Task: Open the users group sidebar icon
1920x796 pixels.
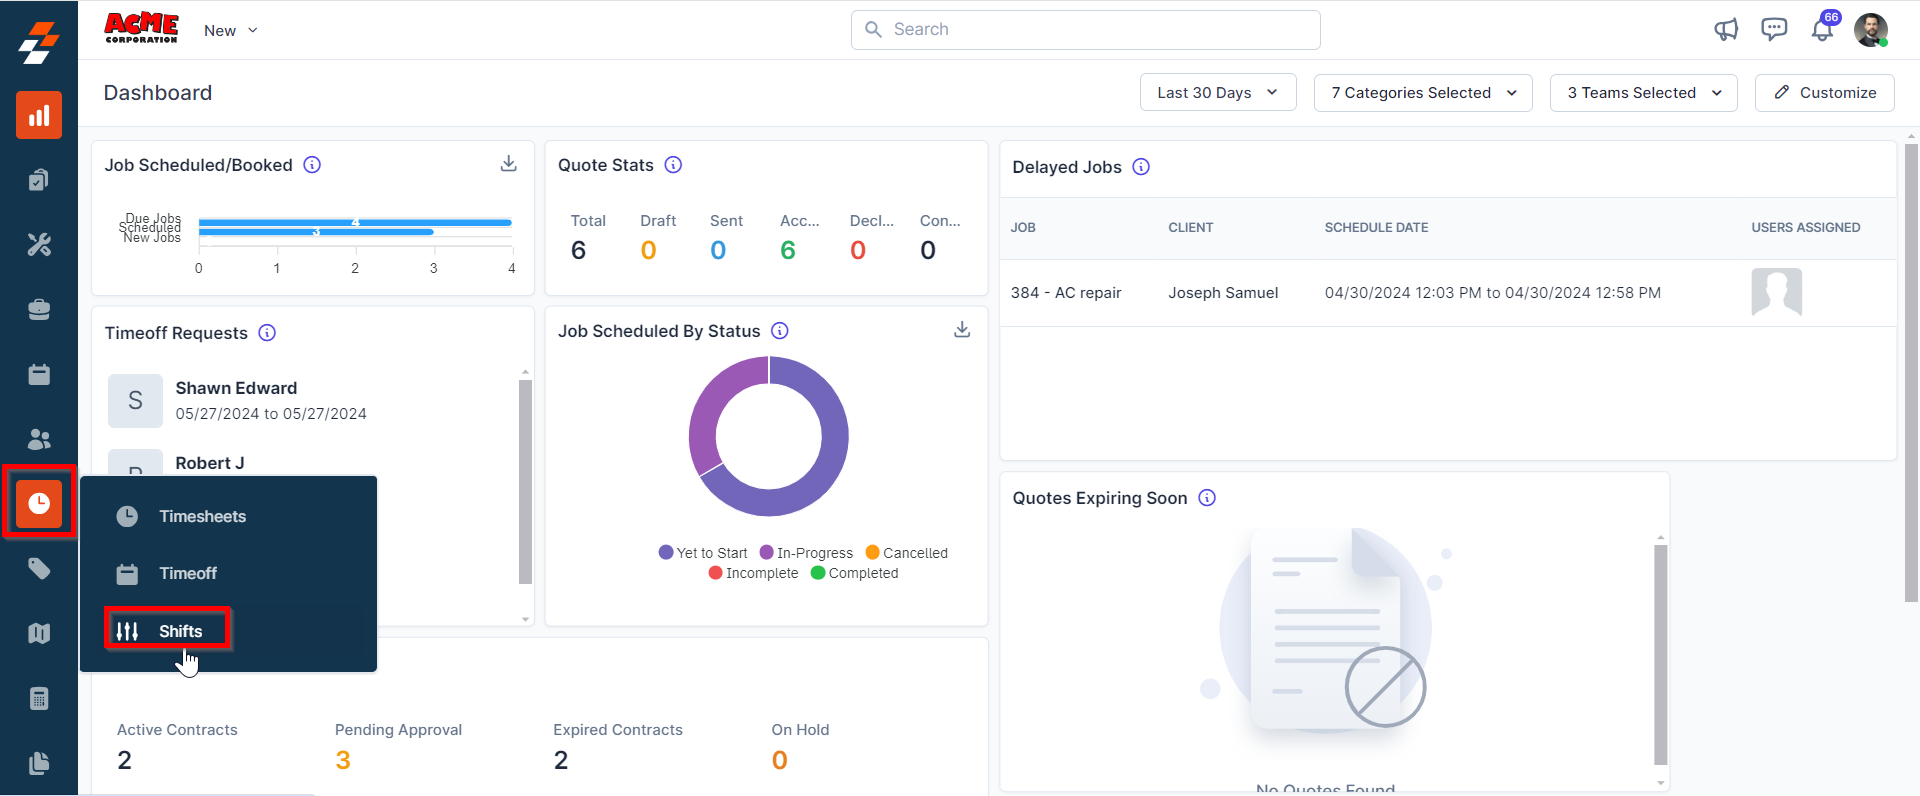Action: [39, 439]
